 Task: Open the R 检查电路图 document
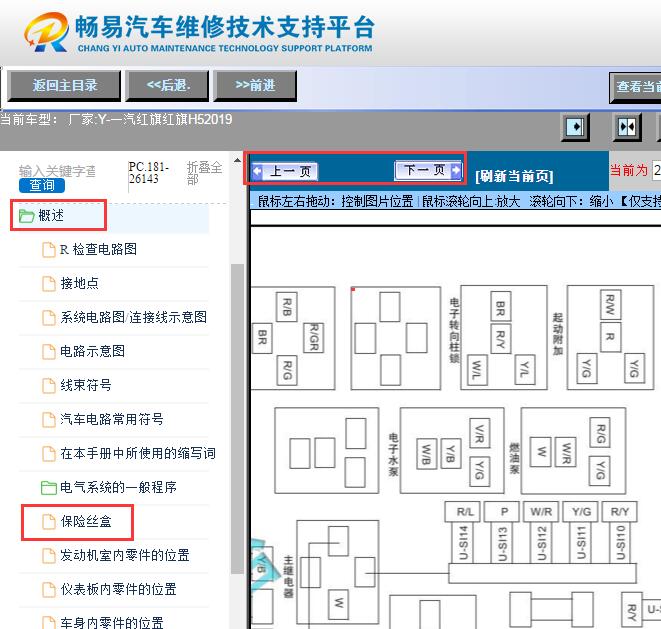(98, 249)
